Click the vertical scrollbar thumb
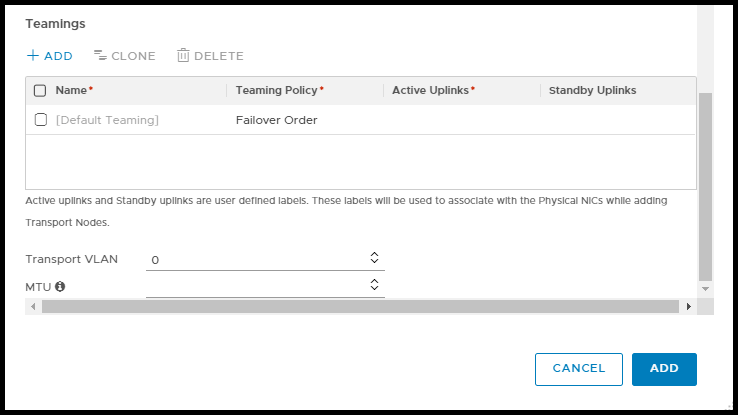 pyautogui.click(x=705, y=185)
